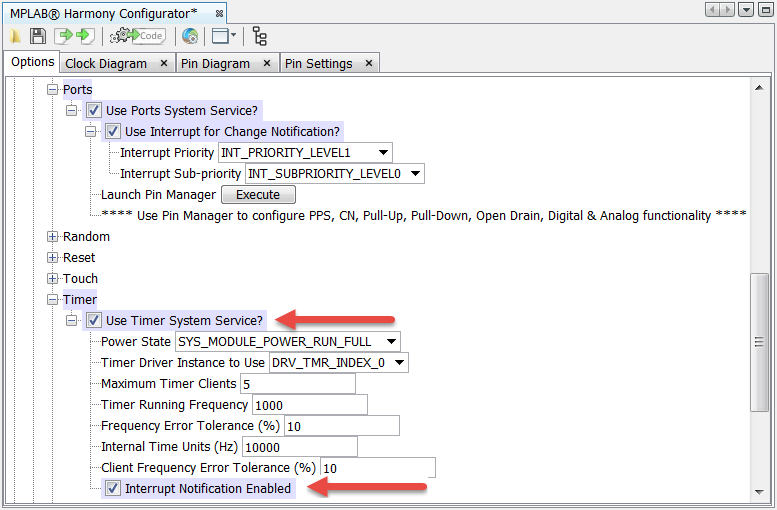Screen dimensions: 777x510
Task: Toggle the Interrupt Notification Enabled checkbox
Action: (112, 488)
